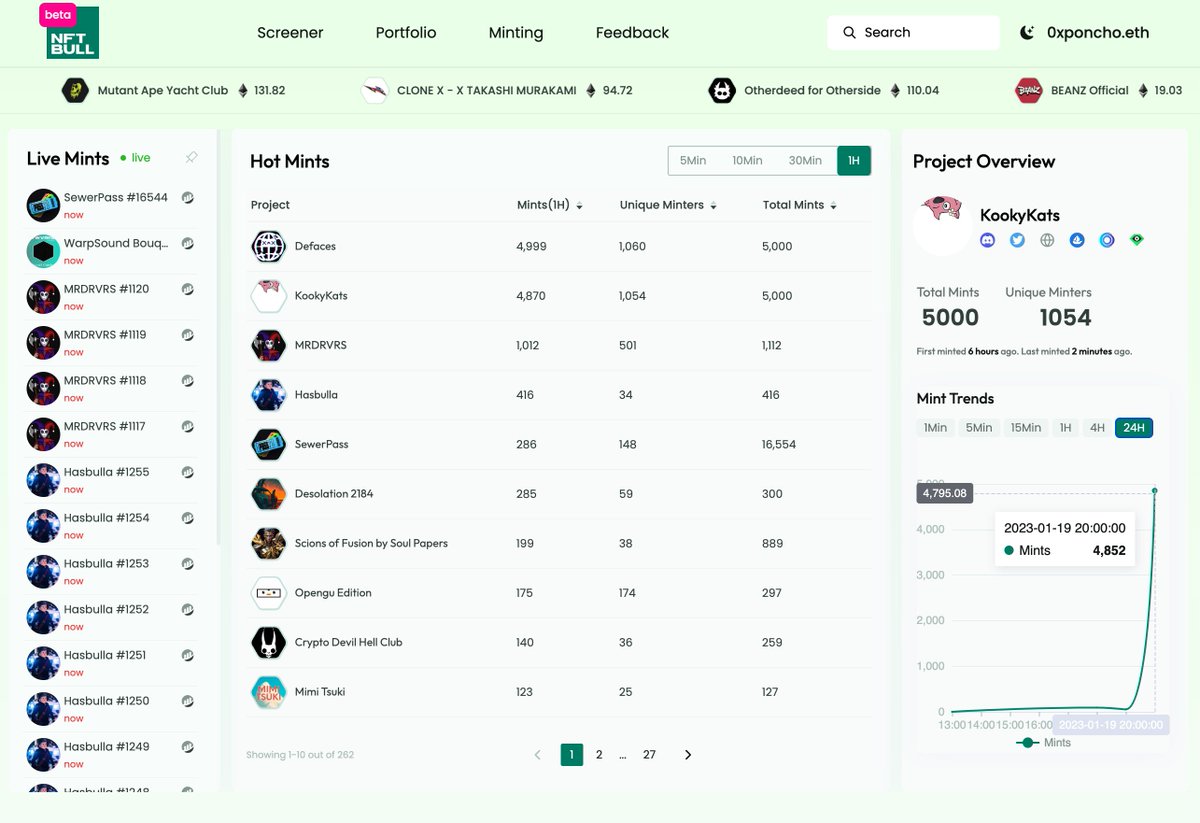Sort the Total Mints column
The height and width of the screenshot is (823, 1200).
(x=833, y=205)
